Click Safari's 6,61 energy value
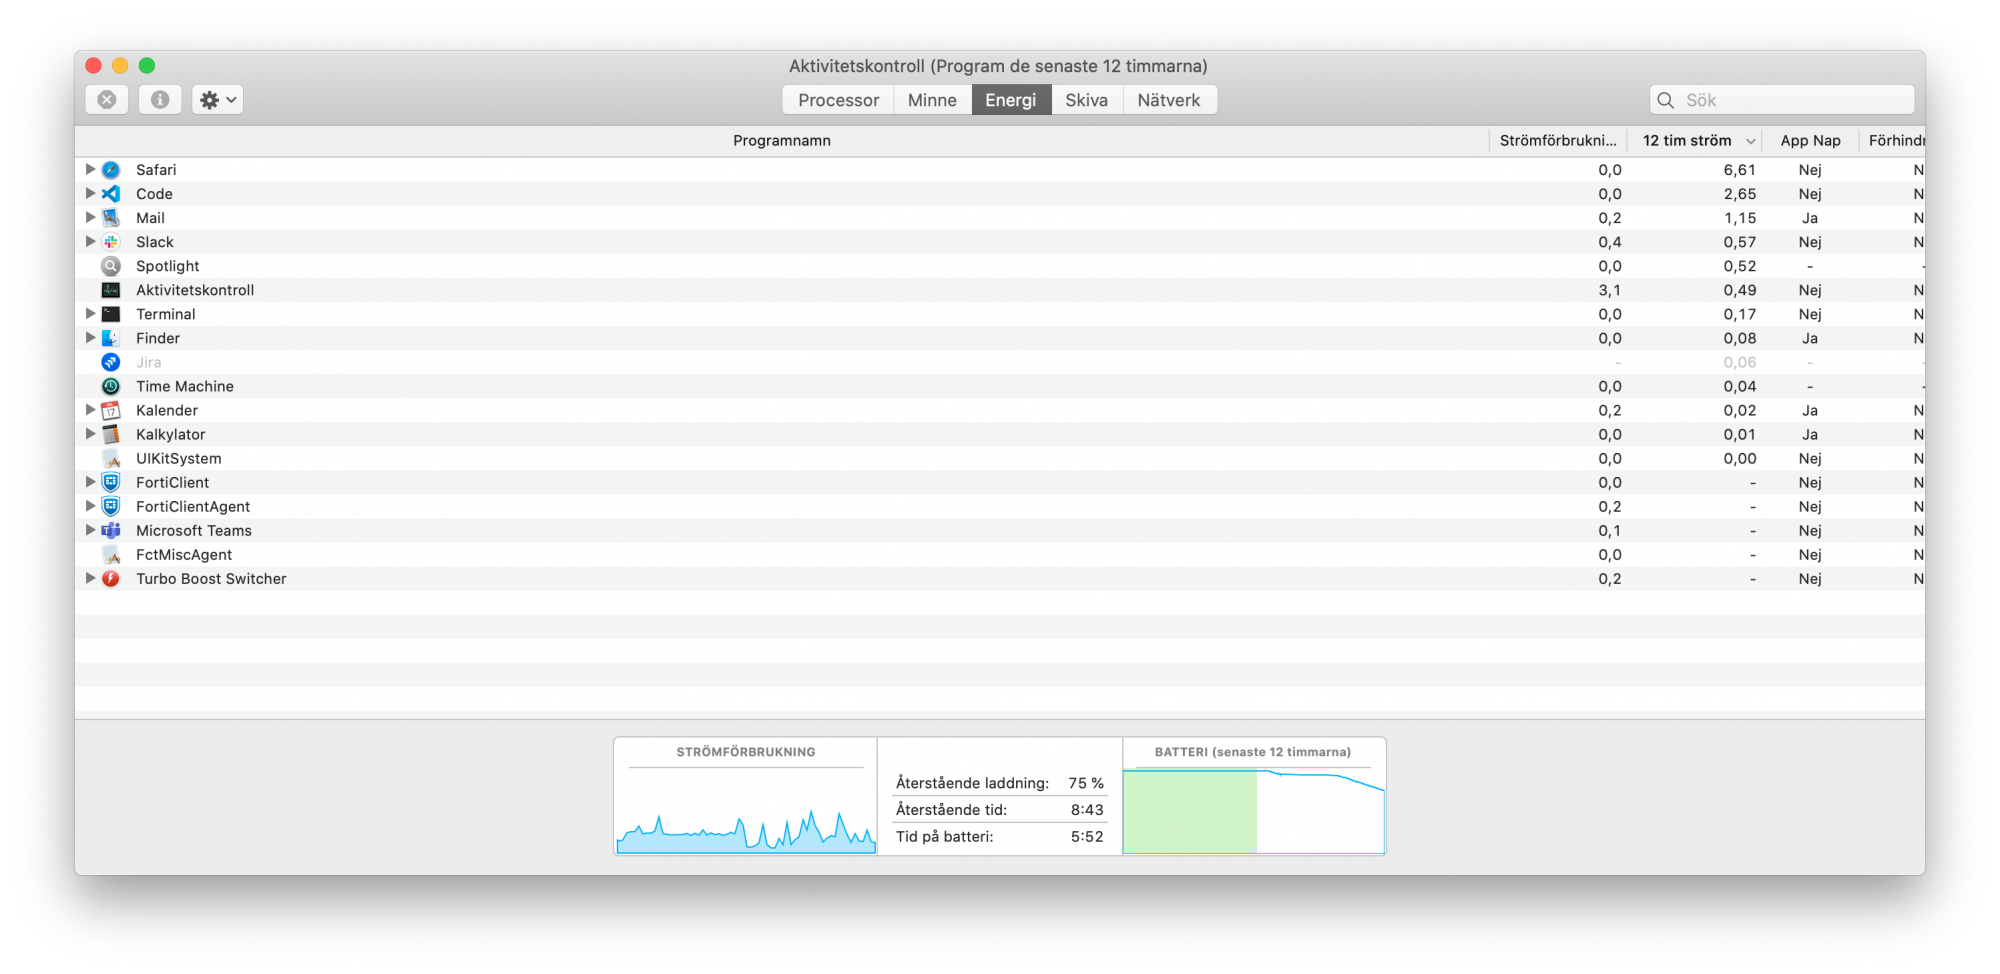Viewport: 2000px width, 974px height. 1740,170
